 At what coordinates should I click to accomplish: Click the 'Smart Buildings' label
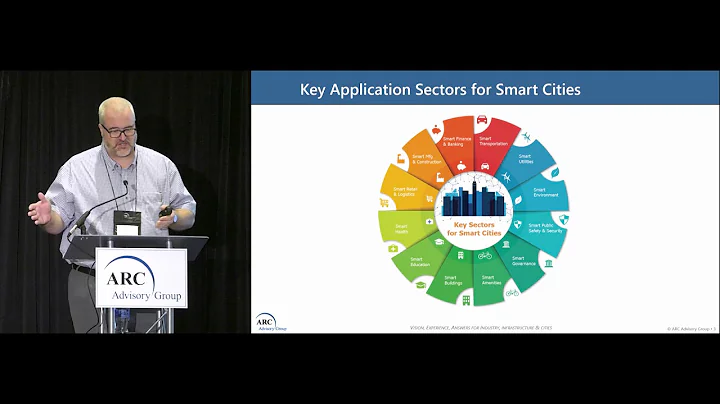(x=453, y=280)
